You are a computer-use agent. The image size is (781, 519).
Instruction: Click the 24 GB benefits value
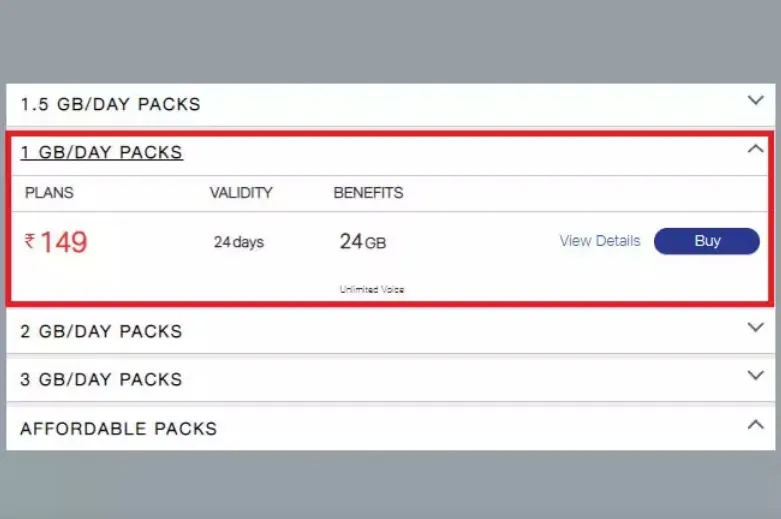pos(363,242)
